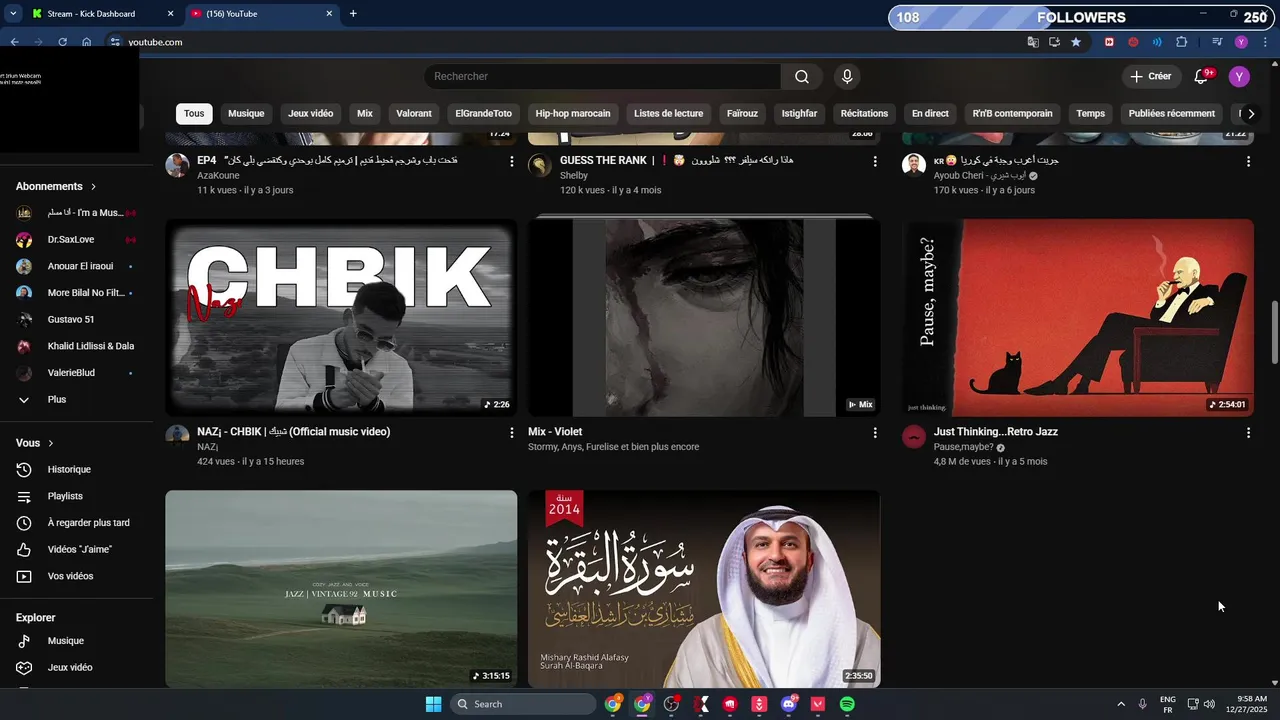Select the Valorant filter chip
The image size is (1280, 720).
tap(414, 114)
